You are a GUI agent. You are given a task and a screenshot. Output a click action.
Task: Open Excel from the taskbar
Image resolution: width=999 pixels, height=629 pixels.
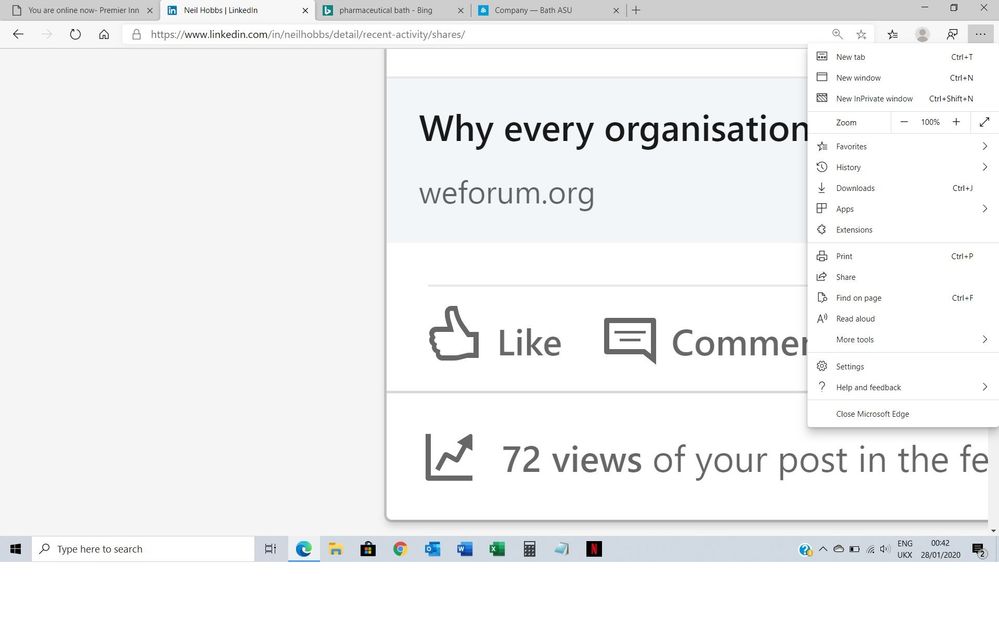coord(497,549)
